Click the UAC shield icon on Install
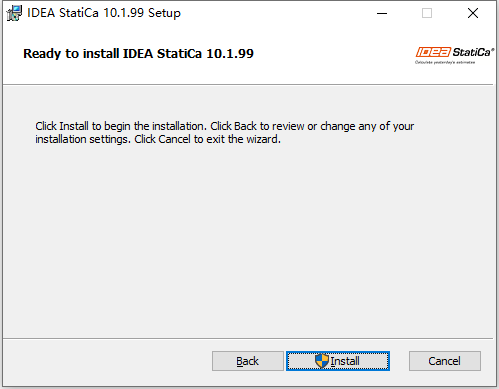Image resolution: width=499 pixels, height=389 pixels. click(x=322, y=361)
